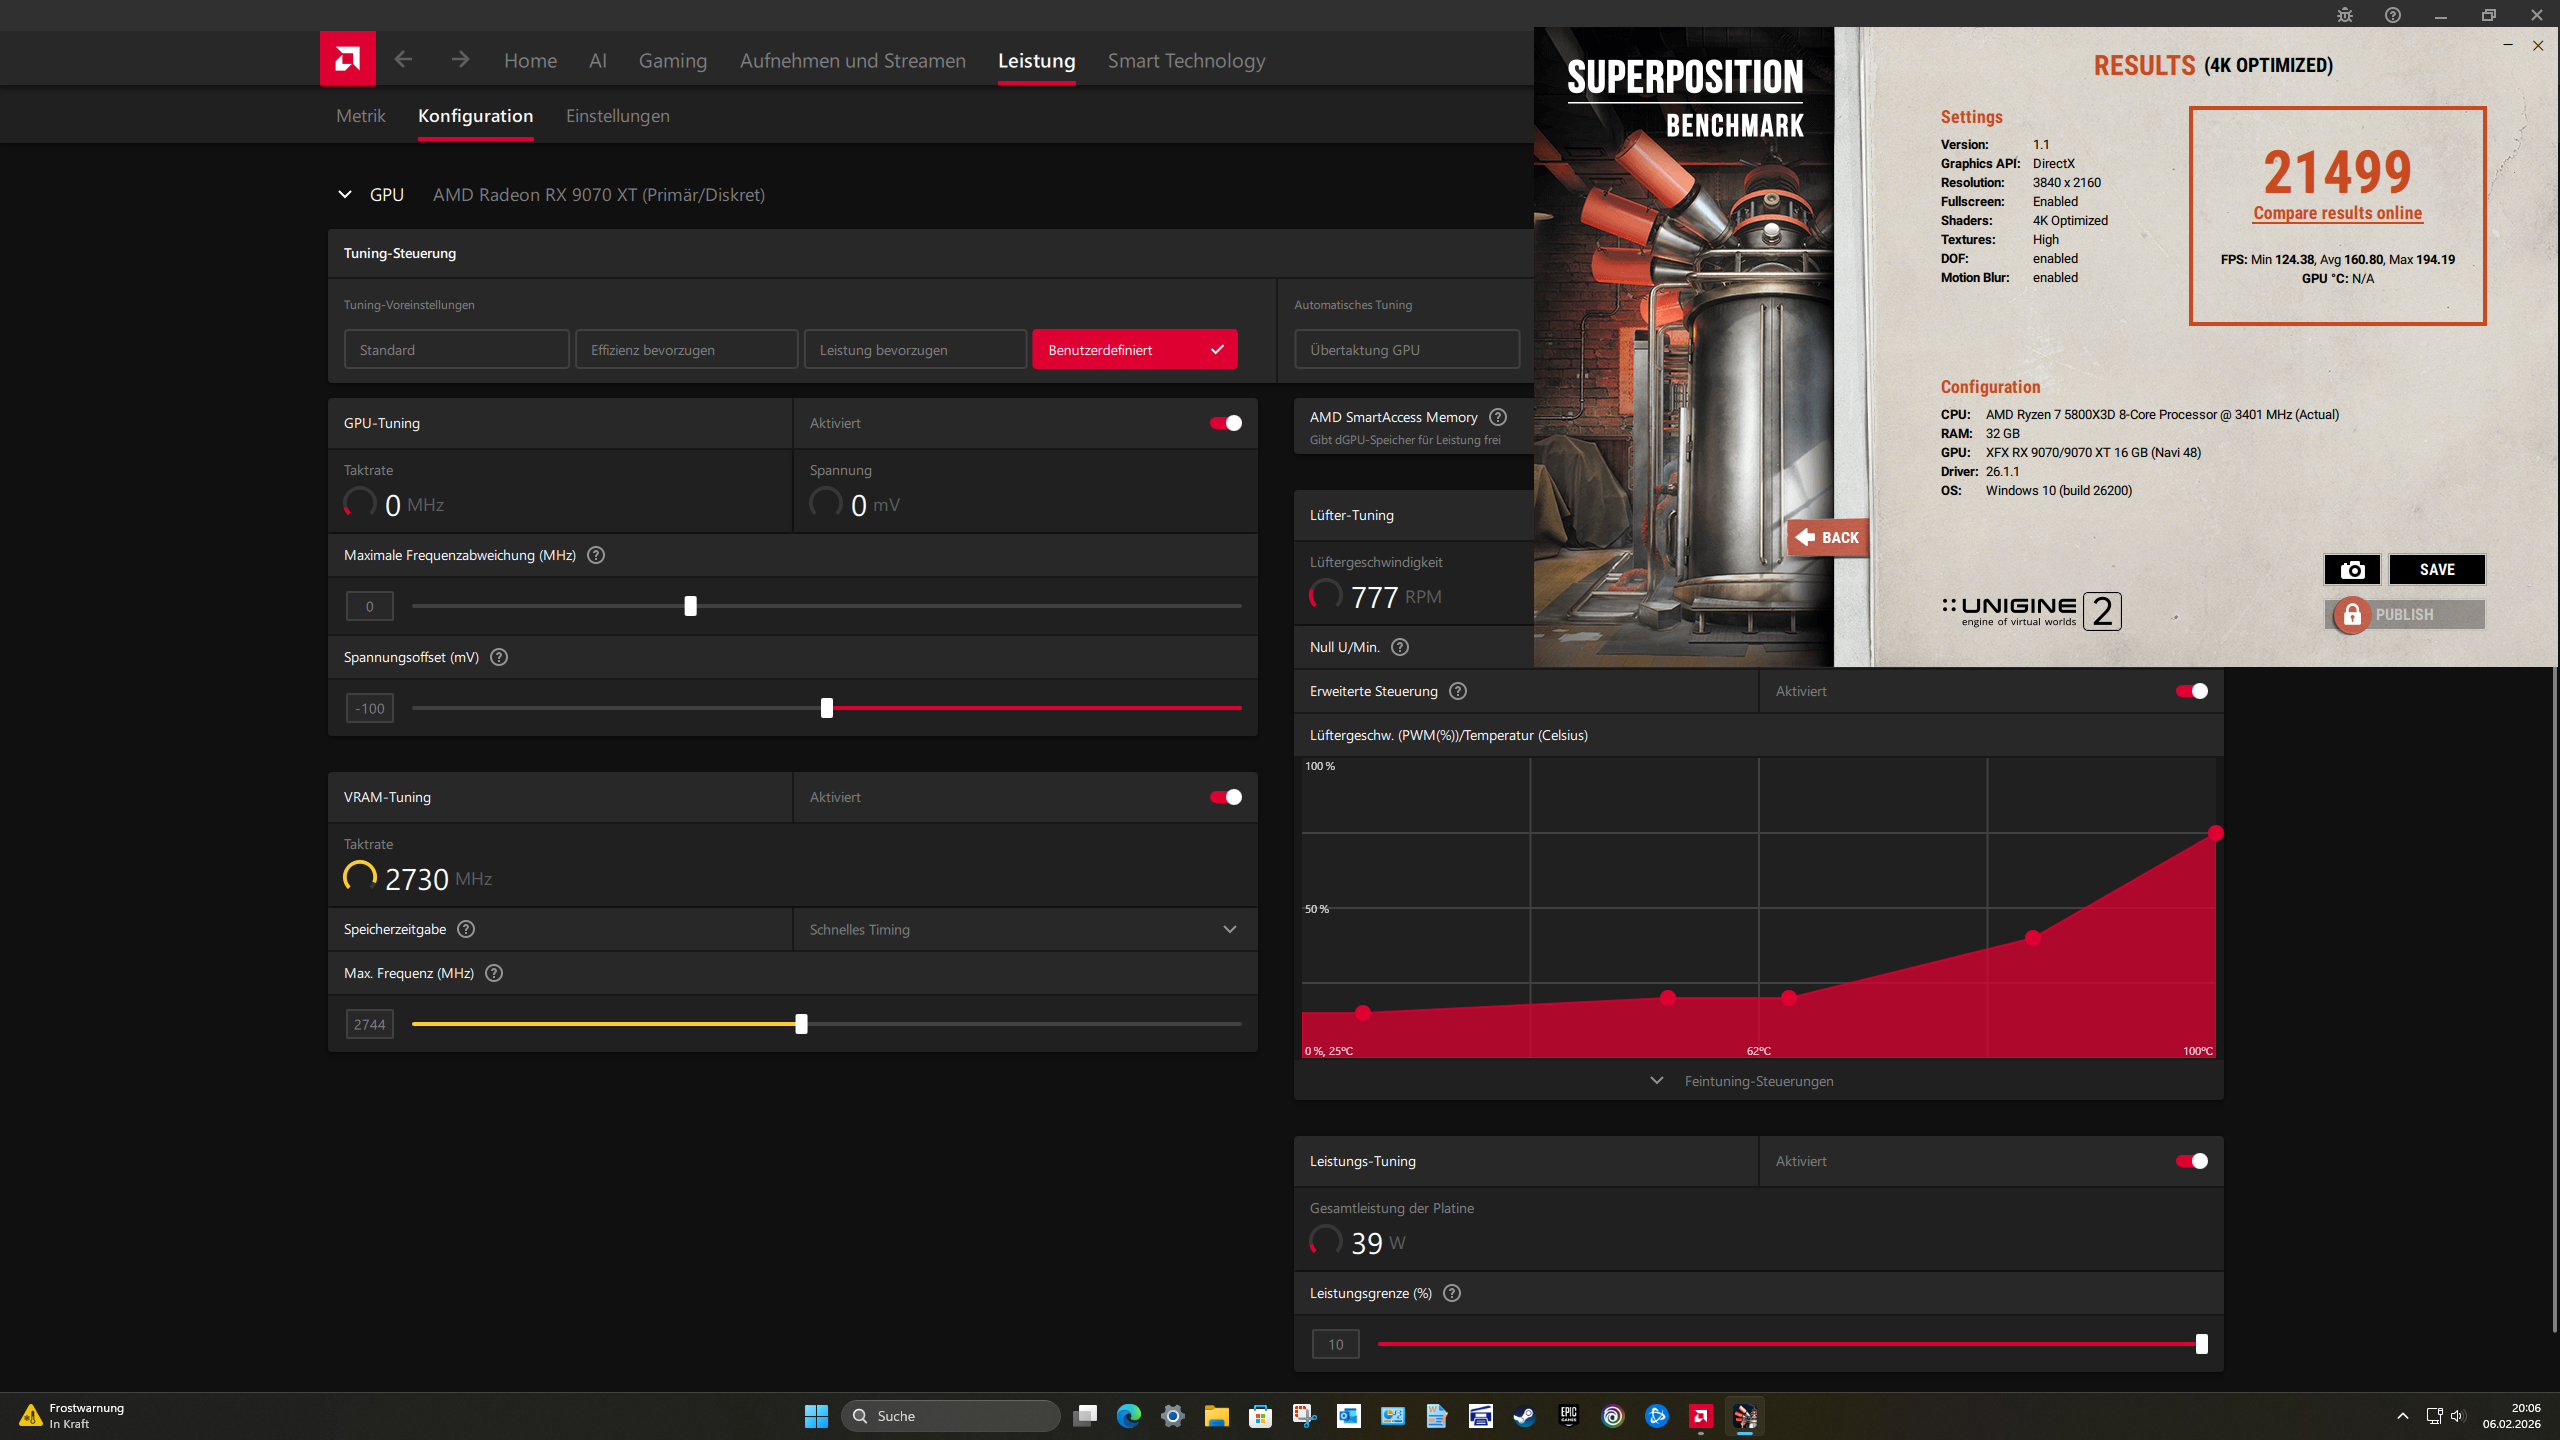Open the Metrik sub-tab
Viewport: 2560px width, 1440px height.
coord(360,116)
